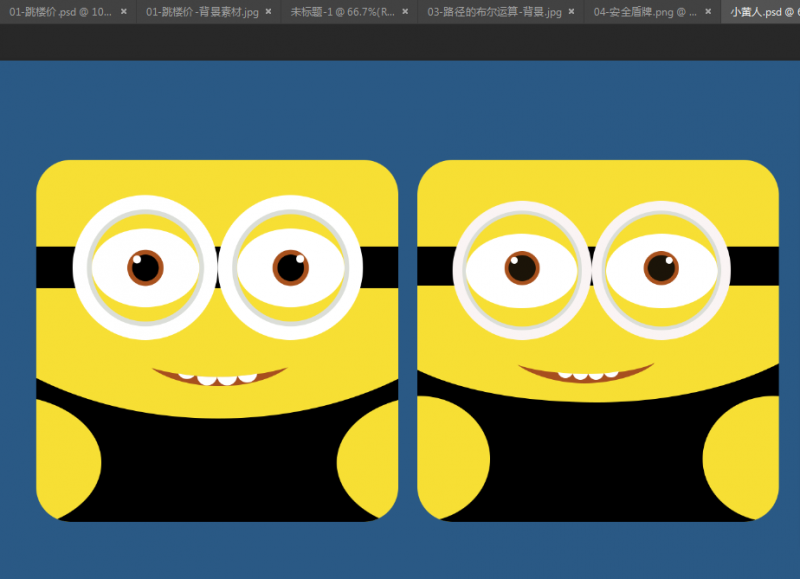The width and height of the screenshot is (800, 579).
Task: Click the left minion's black overalls
Action: click(x=220, y=465)
